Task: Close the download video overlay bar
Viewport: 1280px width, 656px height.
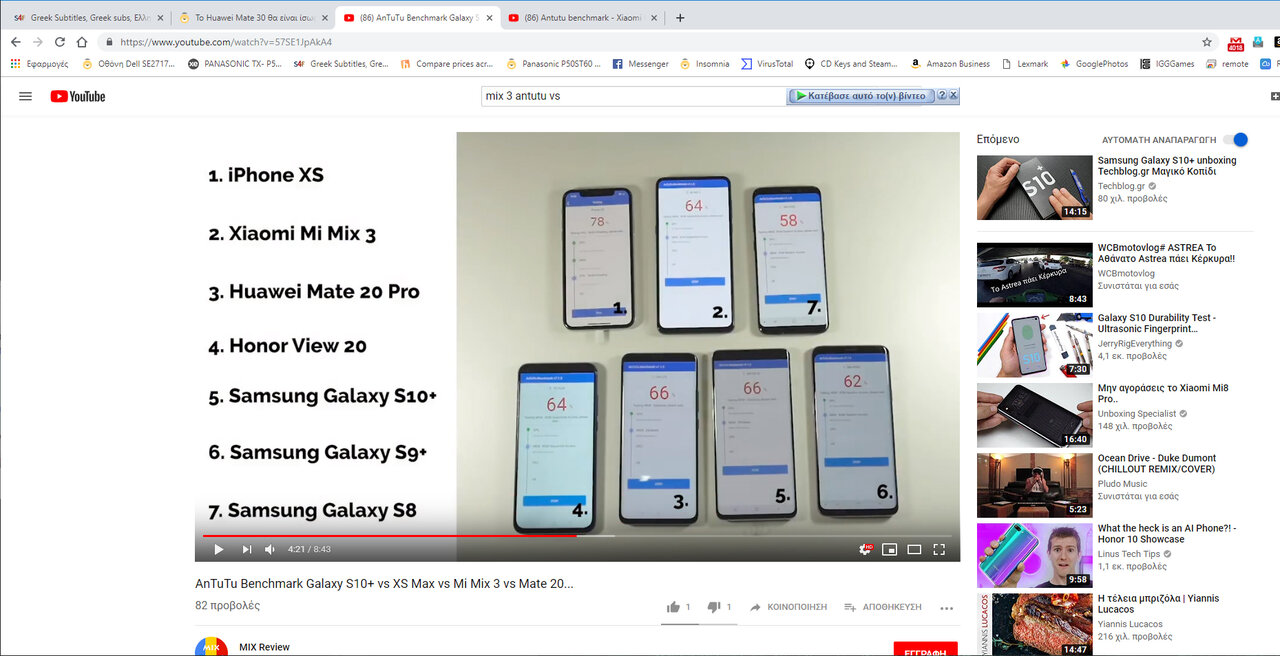Action: [954, 96]
